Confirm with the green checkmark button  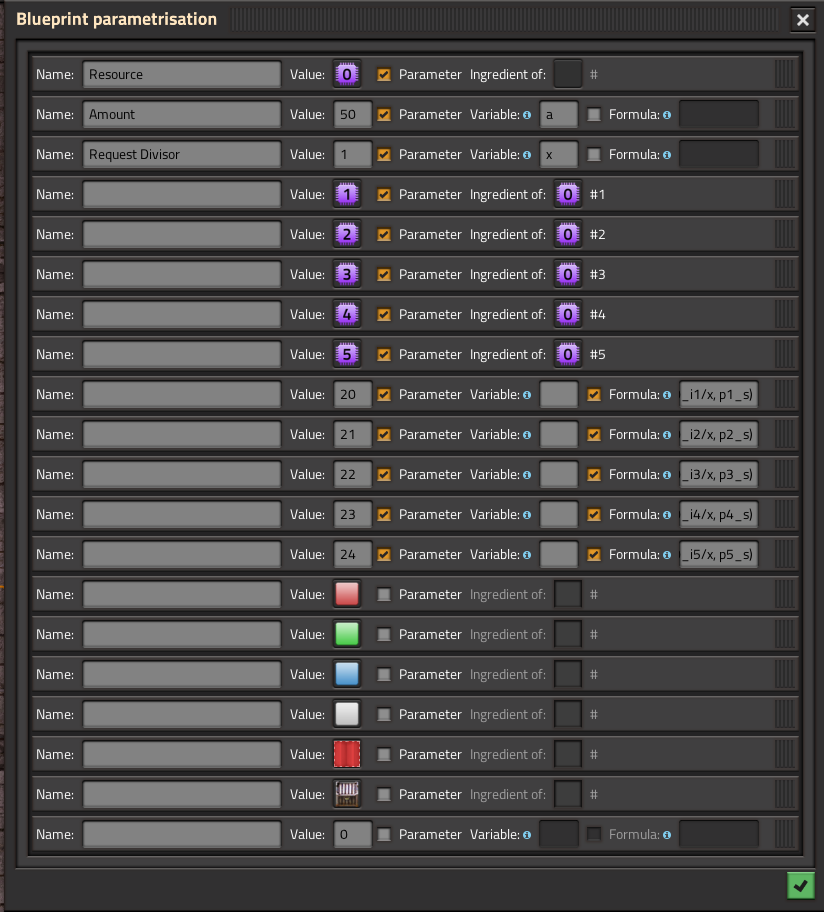click(800, 885)
